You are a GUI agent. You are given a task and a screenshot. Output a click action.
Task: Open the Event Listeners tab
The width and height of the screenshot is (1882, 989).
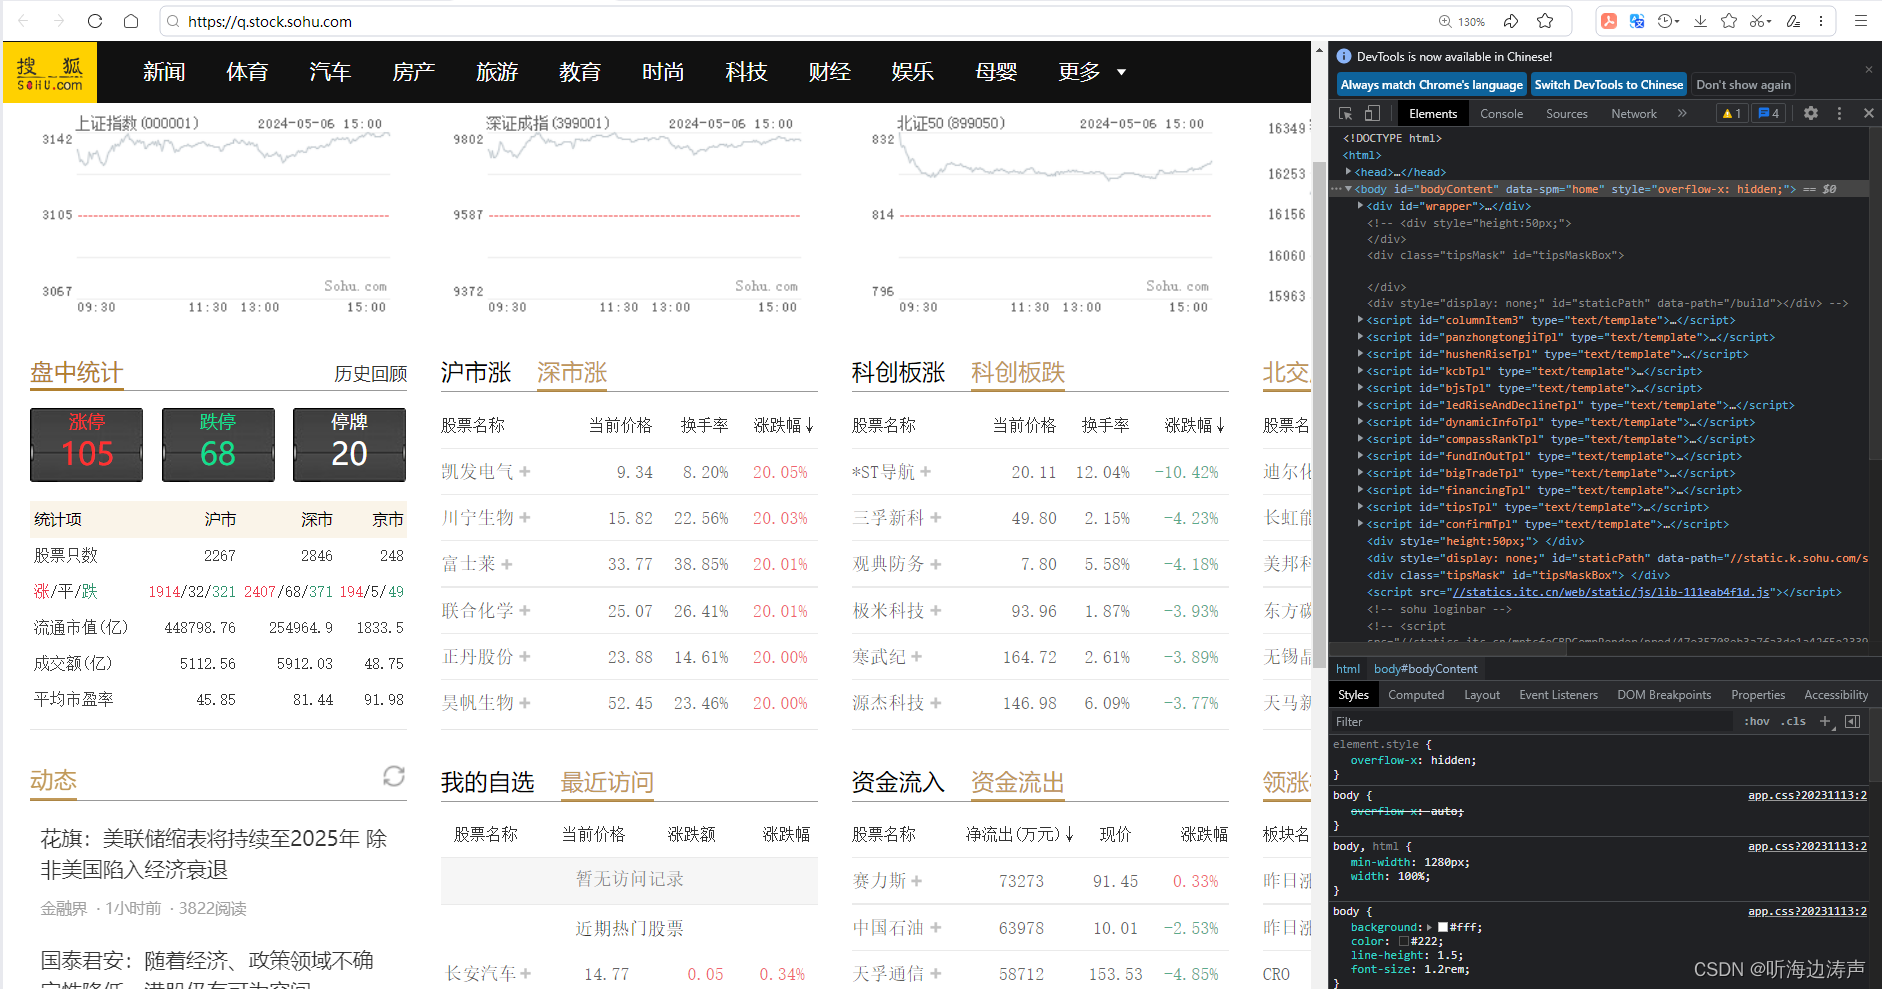[x=1558, y=695]
